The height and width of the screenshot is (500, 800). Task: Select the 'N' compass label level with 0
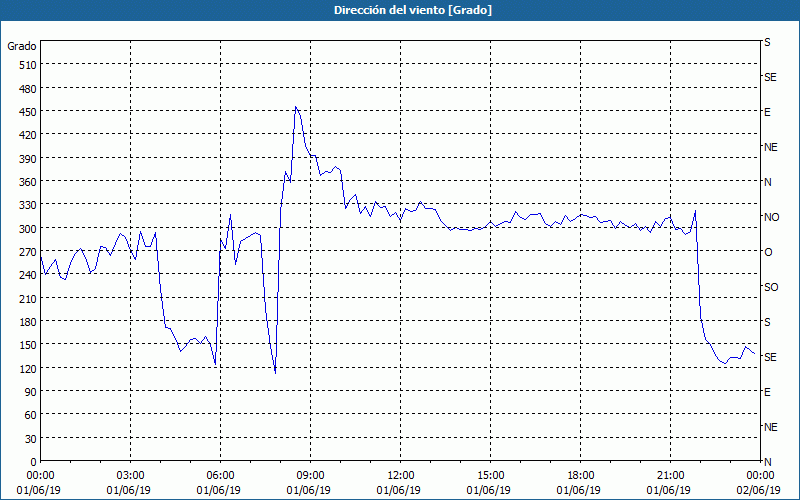tap(767, 462)
